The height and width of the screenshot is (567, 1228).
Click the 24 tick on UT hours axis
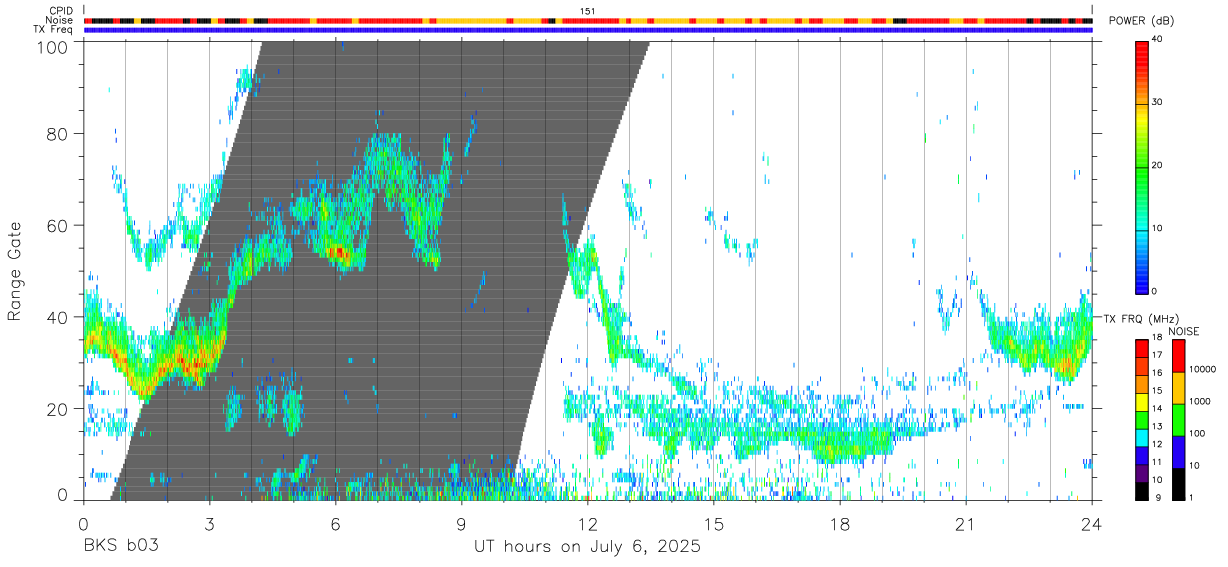pyautogui.click(x=1091, y=524)
